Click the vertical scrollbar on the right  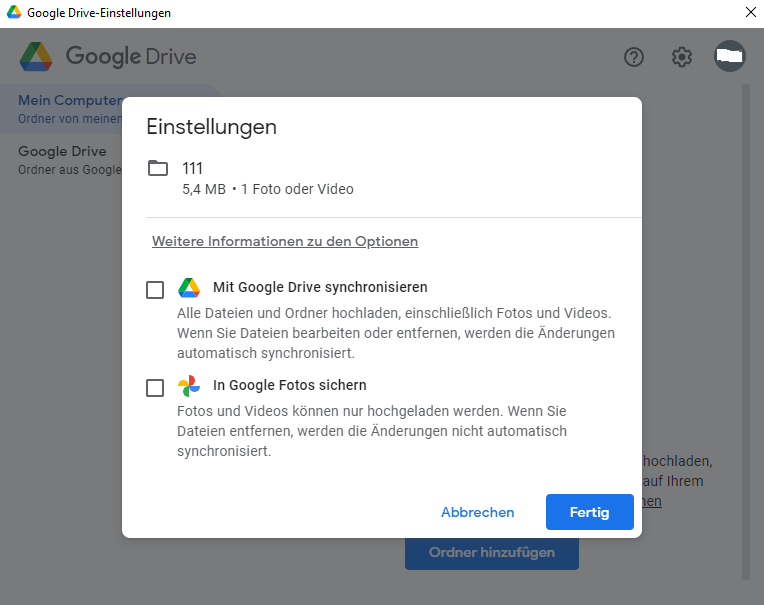(x=745, y=330)
